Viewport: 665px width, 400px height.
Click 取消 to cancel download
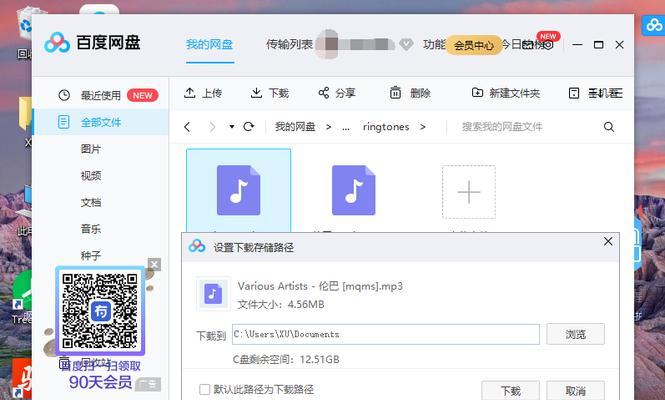576,391
